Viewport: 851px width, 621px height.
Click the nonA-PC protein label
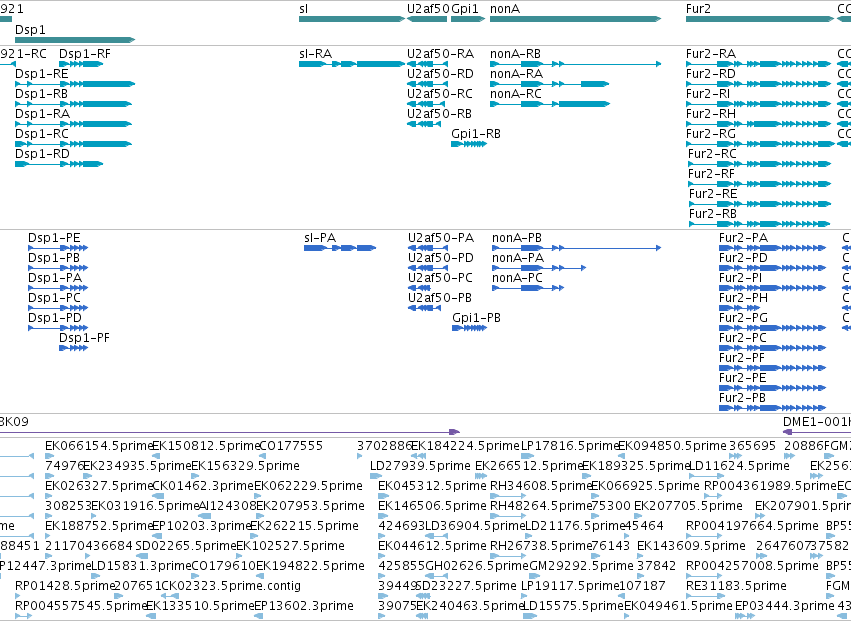tap(517, 278)
